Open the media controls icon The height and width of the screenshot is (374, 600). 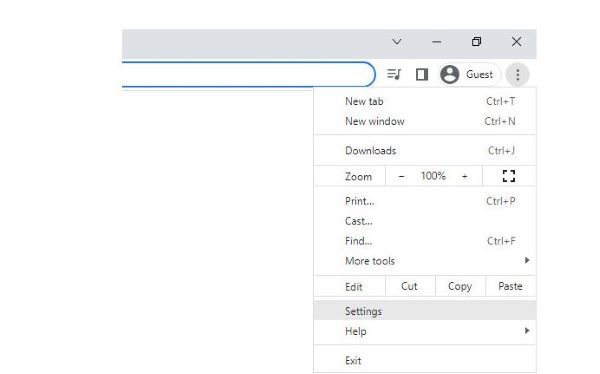coord(394,74)
